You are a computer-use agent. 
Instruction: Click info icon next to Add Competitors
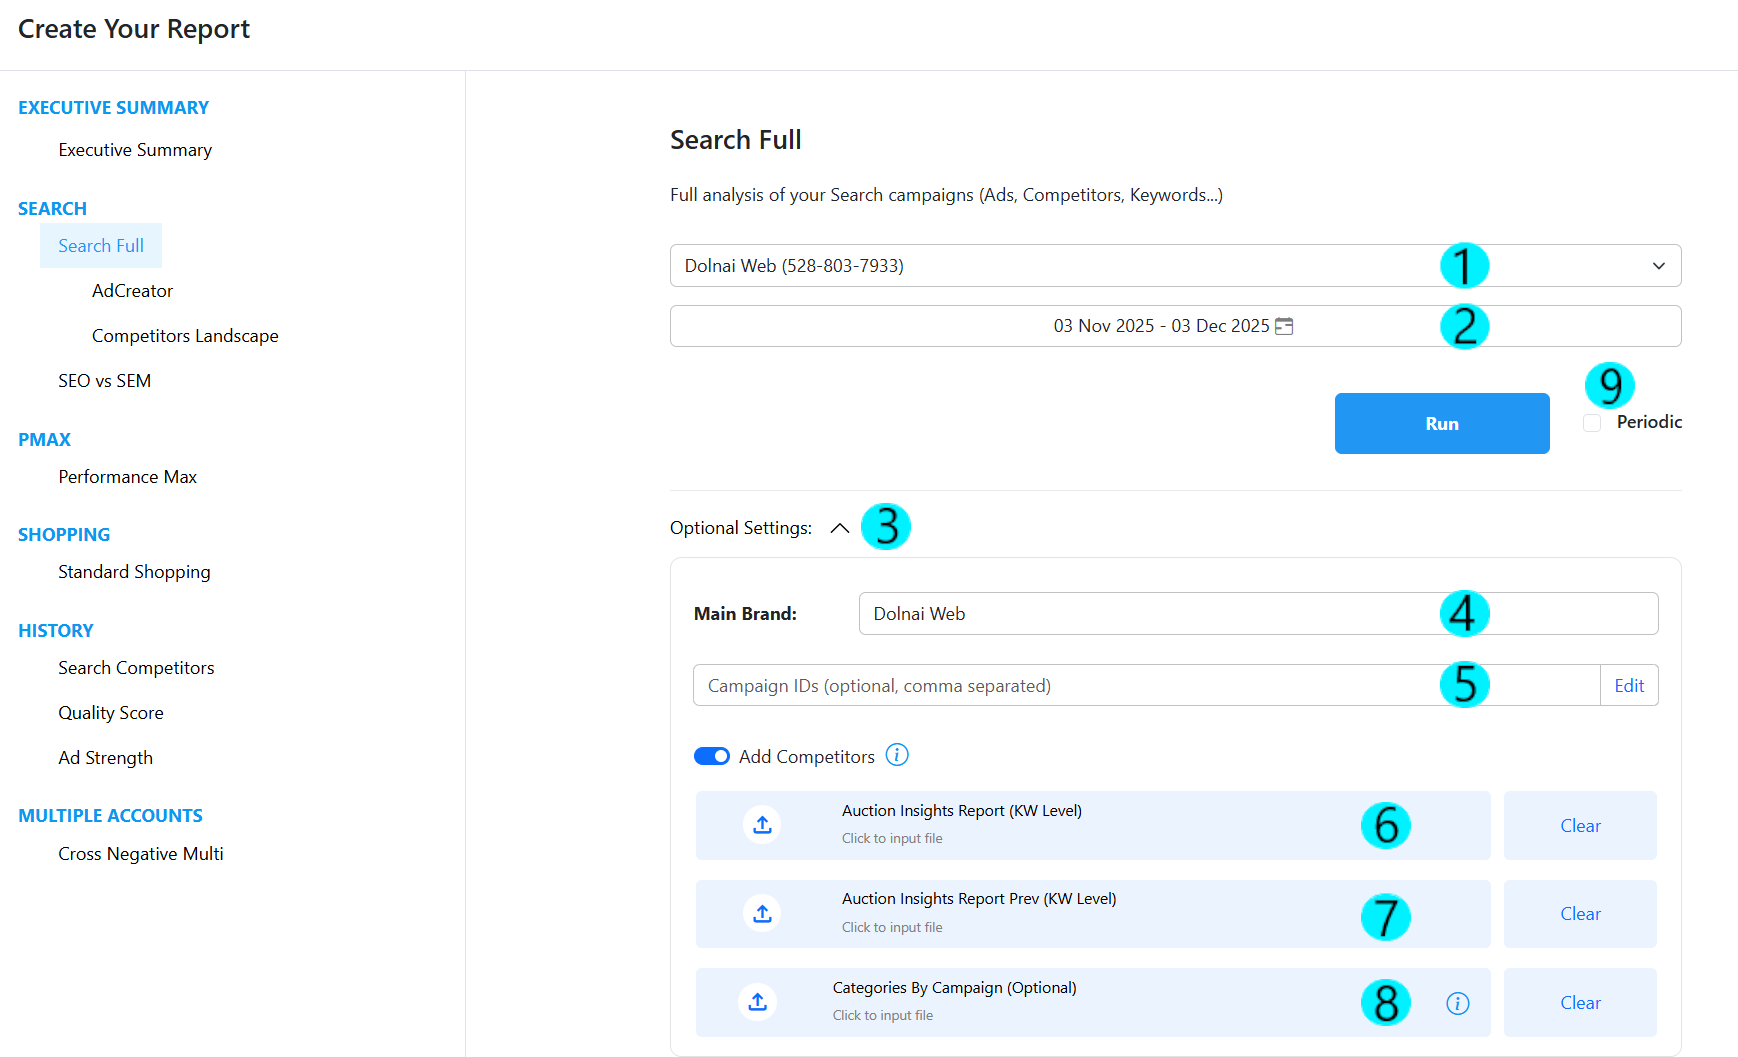click(x=897, y=755)
